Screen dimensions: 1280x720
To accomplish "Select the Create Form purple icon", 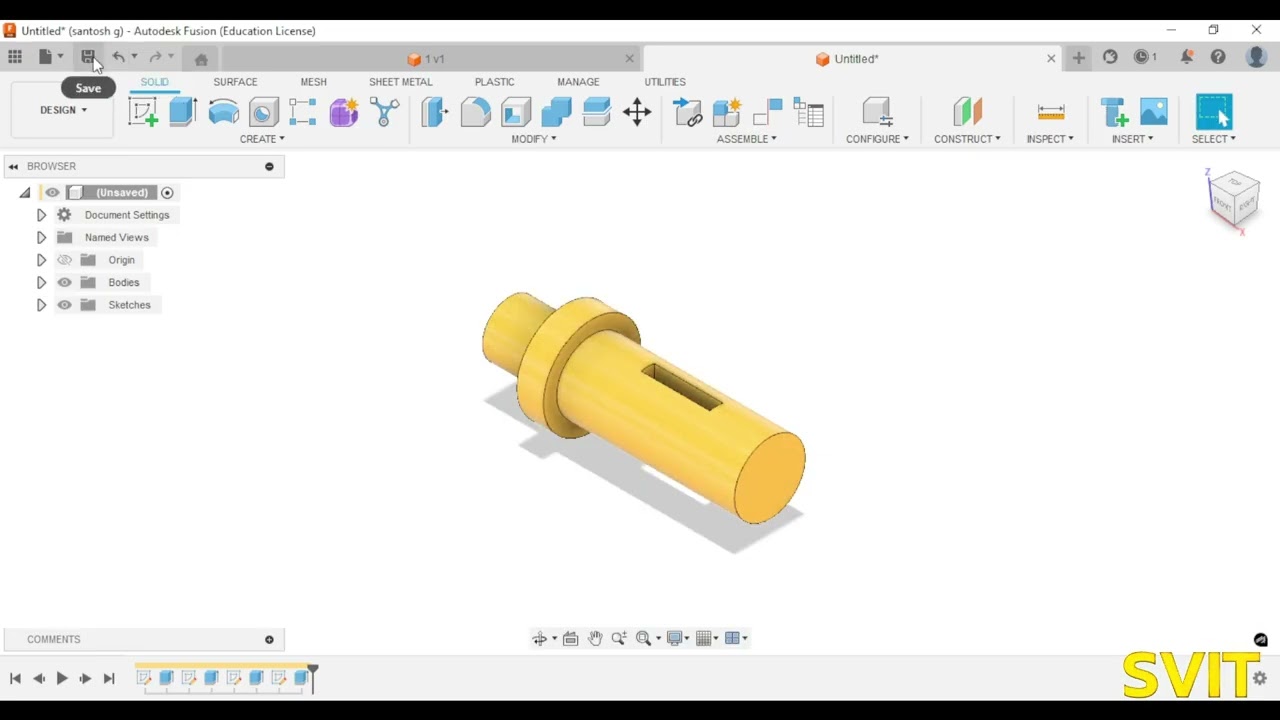I will 344,112.
